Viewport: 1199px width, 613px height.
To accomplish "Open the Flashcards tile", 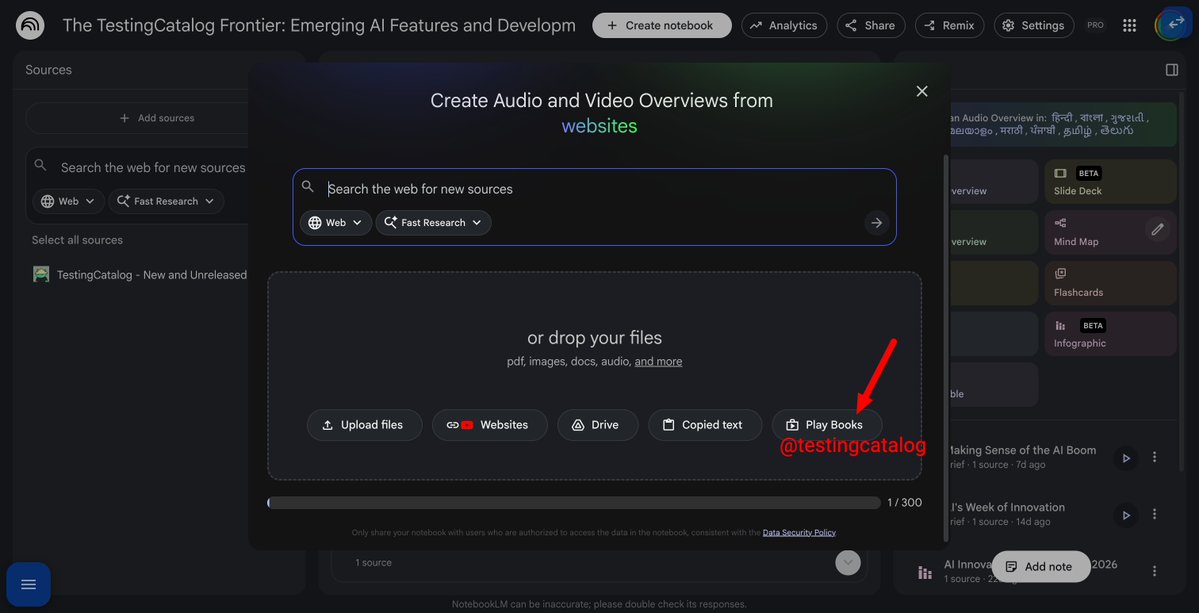I will pyautogui.click(x=1110, y=283).
